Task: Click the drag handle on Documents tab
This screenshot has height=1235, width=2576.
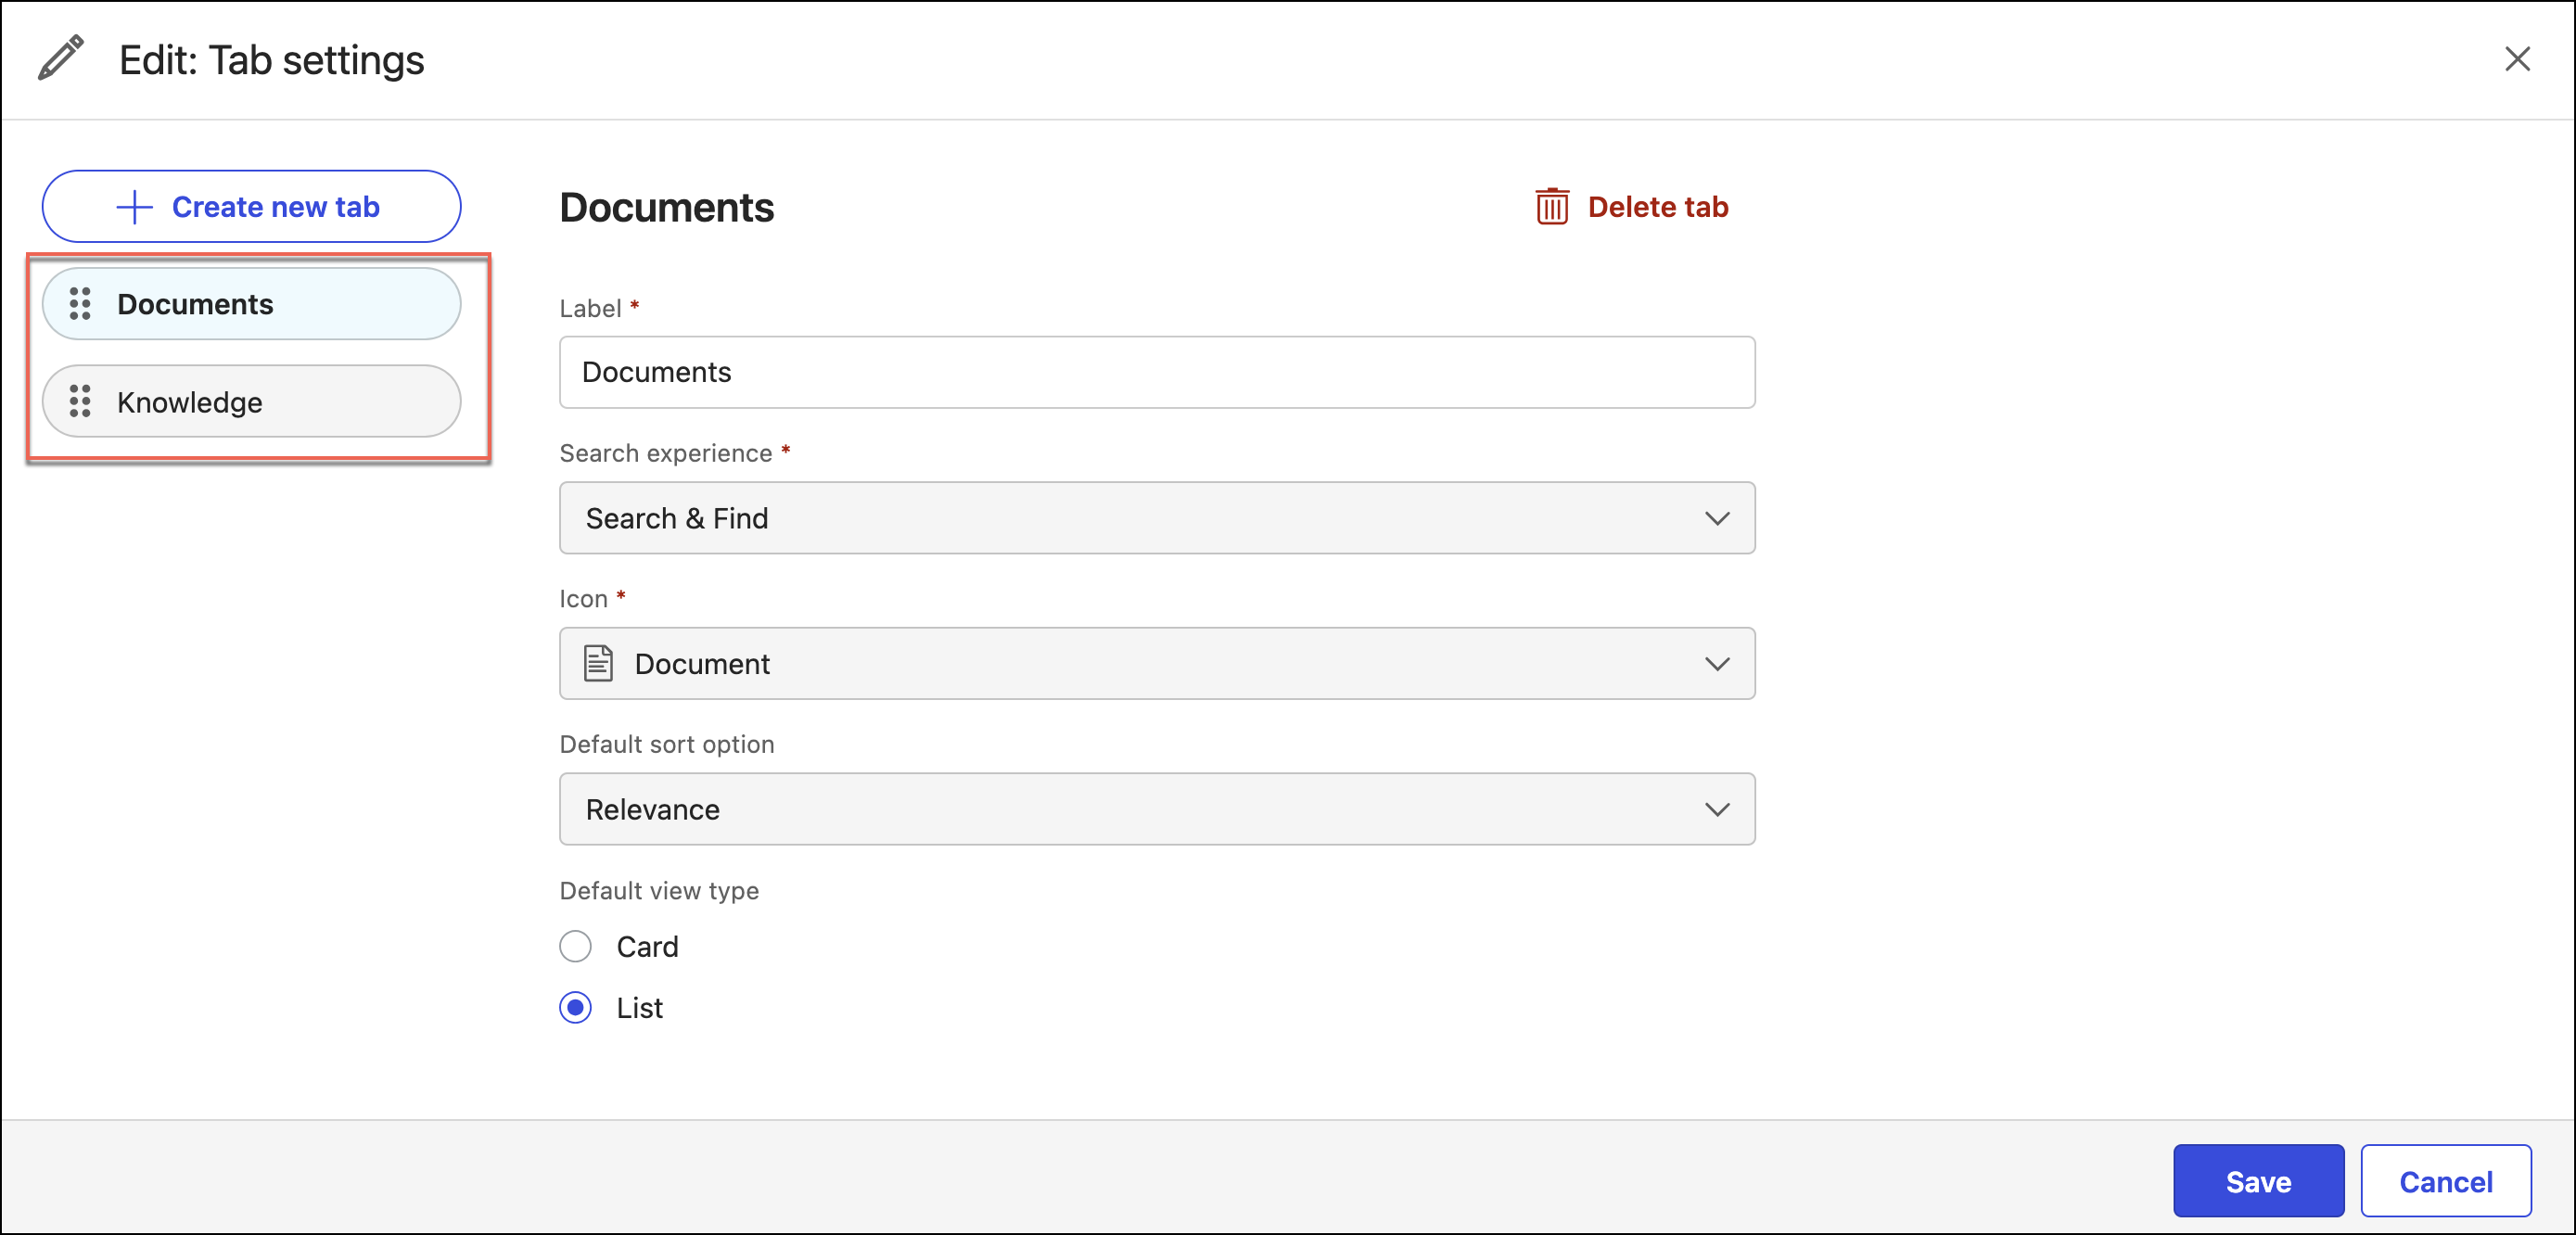Action: point(80,304)
